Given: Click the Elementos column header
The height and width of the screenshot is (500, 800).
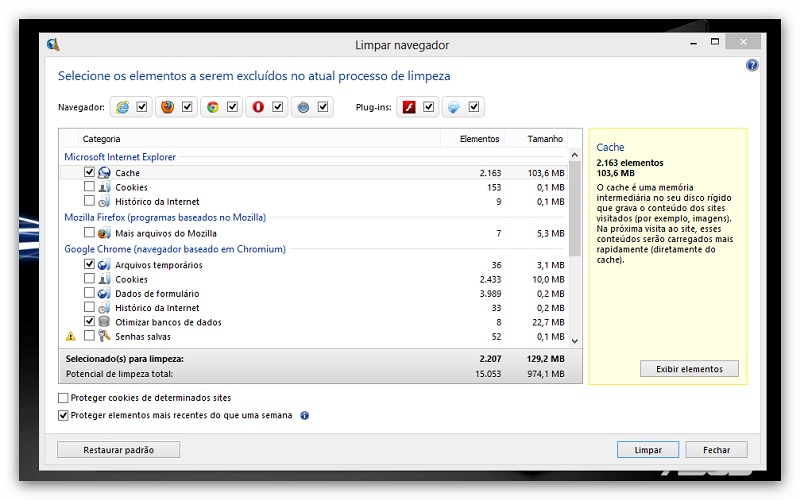Looking at the screenshot, I should point(479,139).
